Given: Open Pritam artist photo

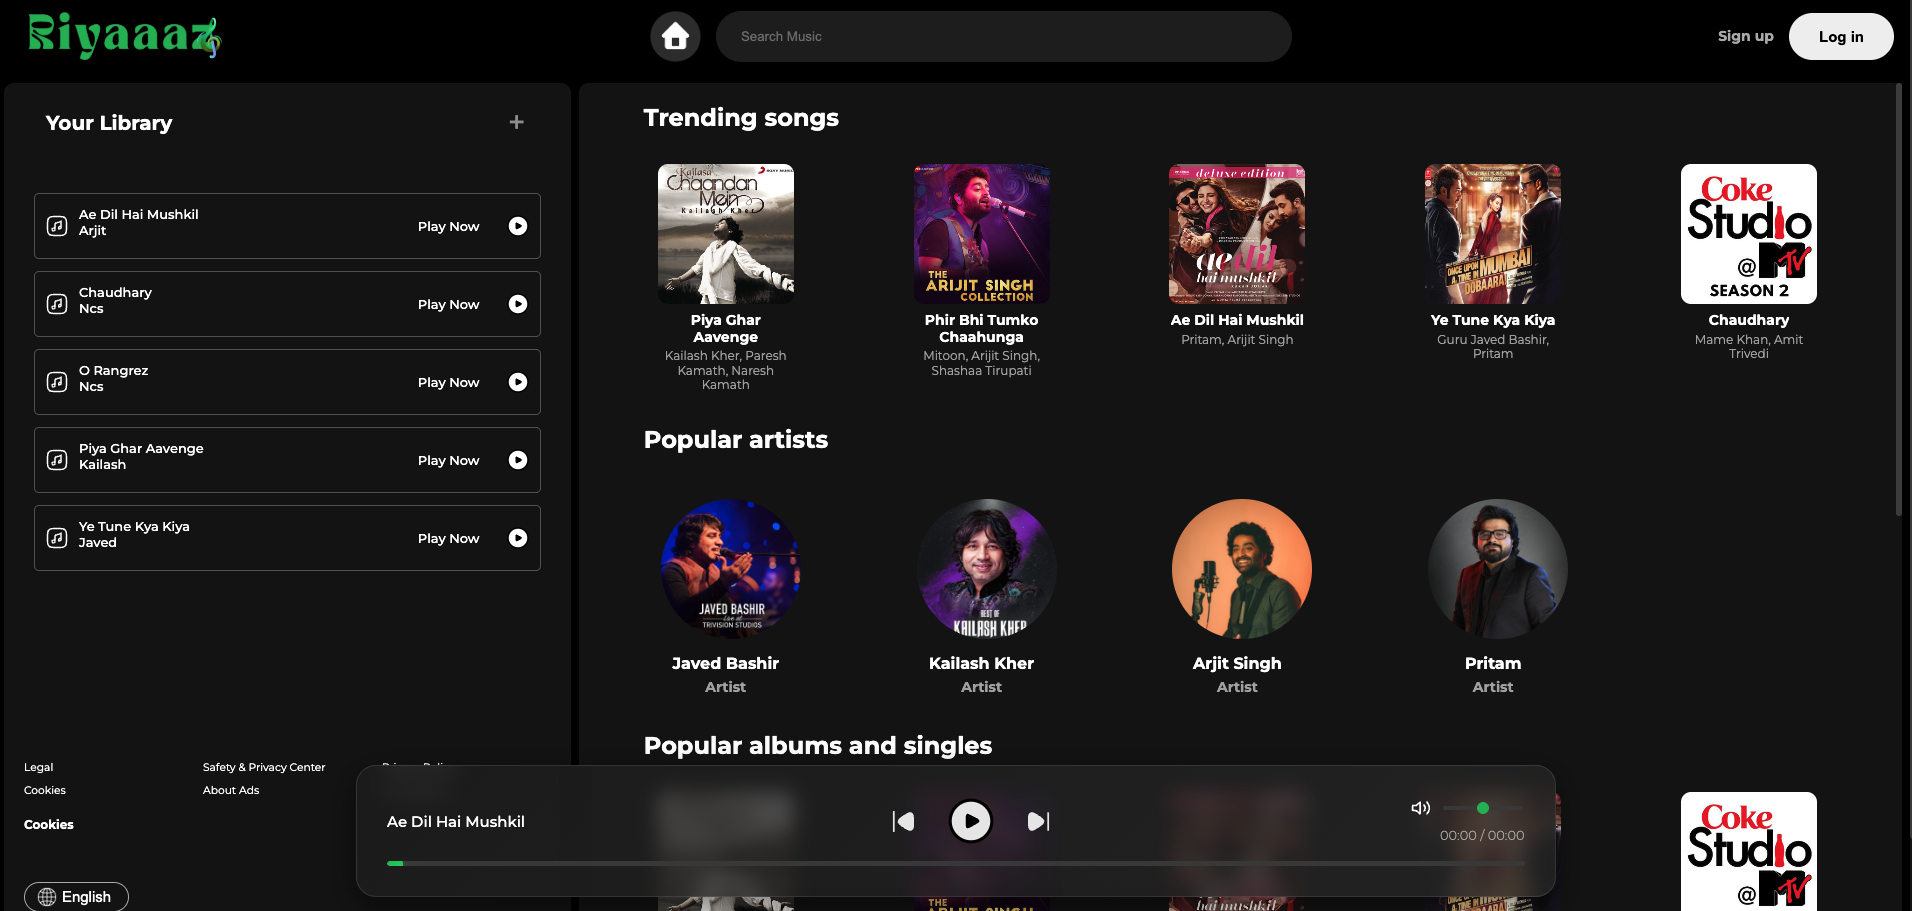Looking at the screenshot, I should pos(1498,569).
